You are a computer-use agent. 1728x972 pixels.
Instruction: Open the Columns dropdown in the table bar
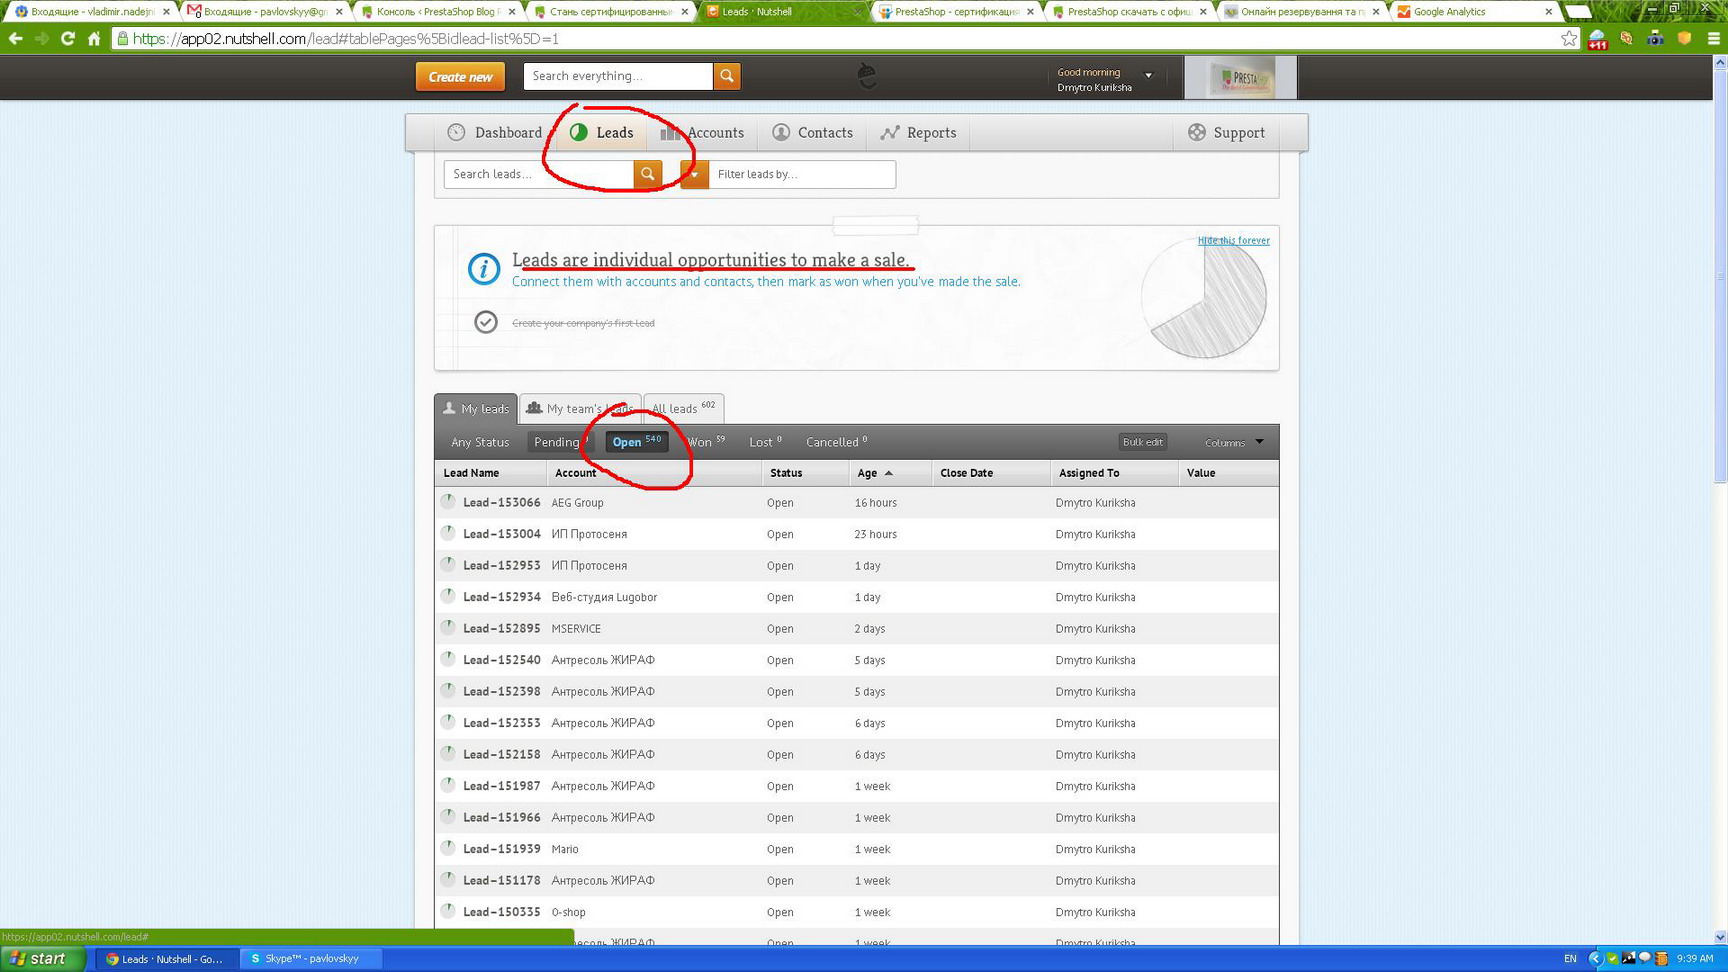click(x=1234, y=442)
